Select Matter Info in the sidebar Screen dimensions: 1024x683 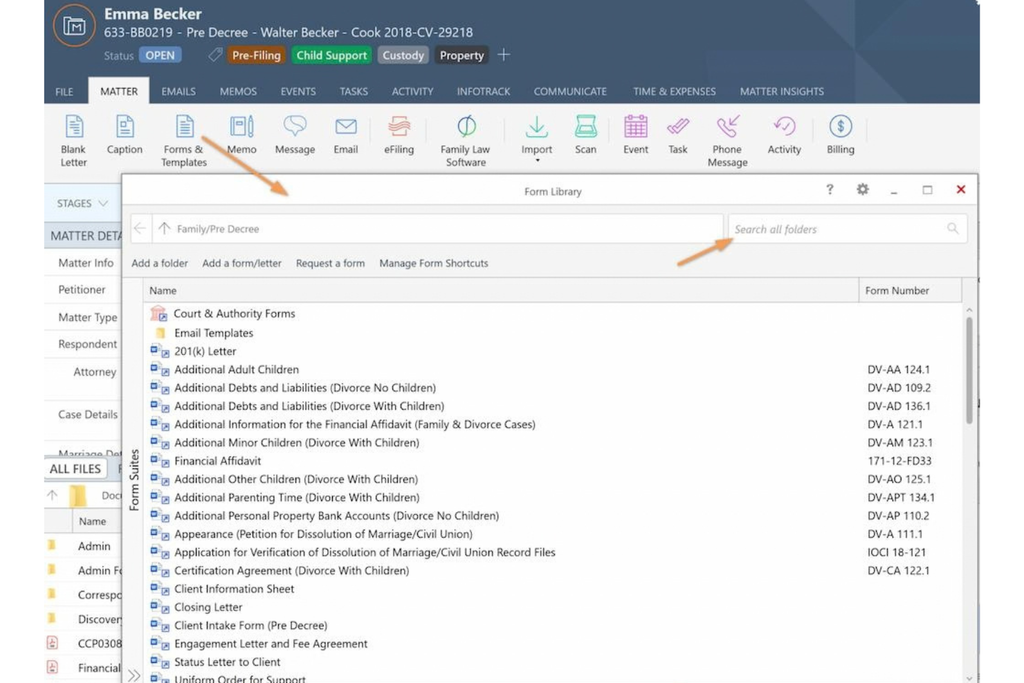click(x=86, y=262)
